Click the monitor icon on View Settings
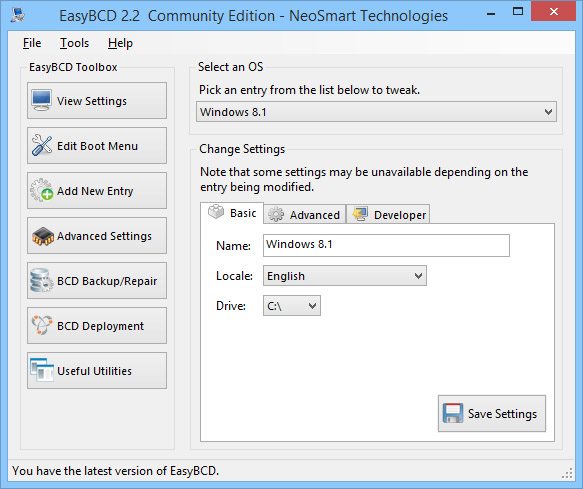The width and height of the screenshot is (583, 489). click(x=41, y=100)
